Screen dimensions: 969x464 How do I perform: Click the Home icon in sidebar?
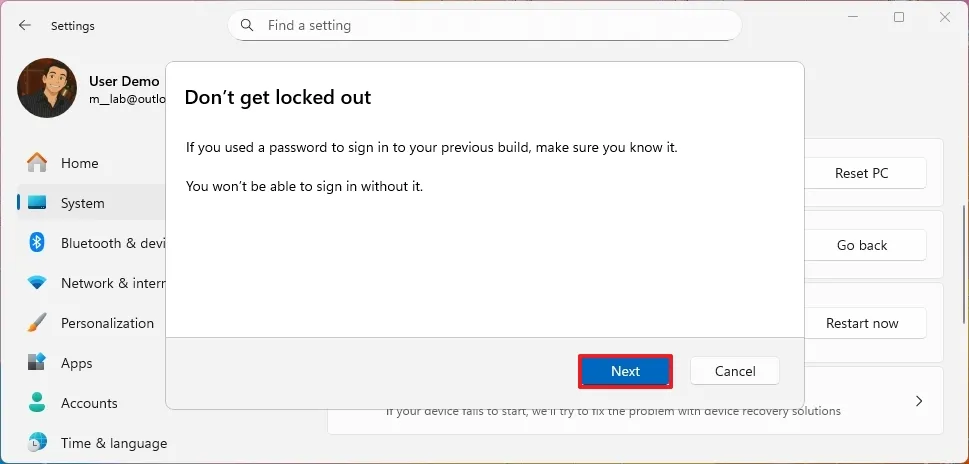(37, 163)
